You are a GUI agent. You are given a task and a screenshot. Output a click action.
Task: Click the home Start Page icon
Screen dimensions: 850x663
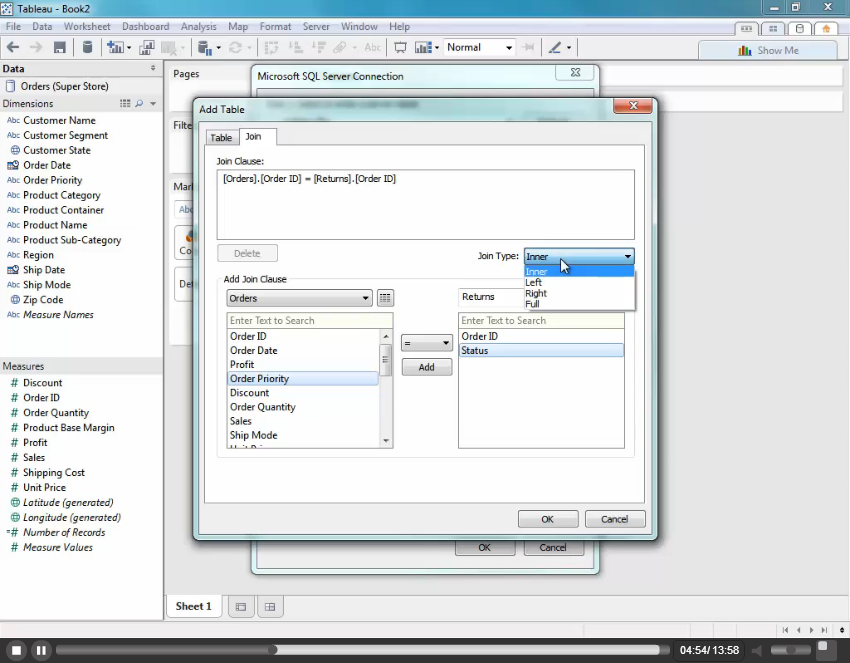click(x=826, y=29)
